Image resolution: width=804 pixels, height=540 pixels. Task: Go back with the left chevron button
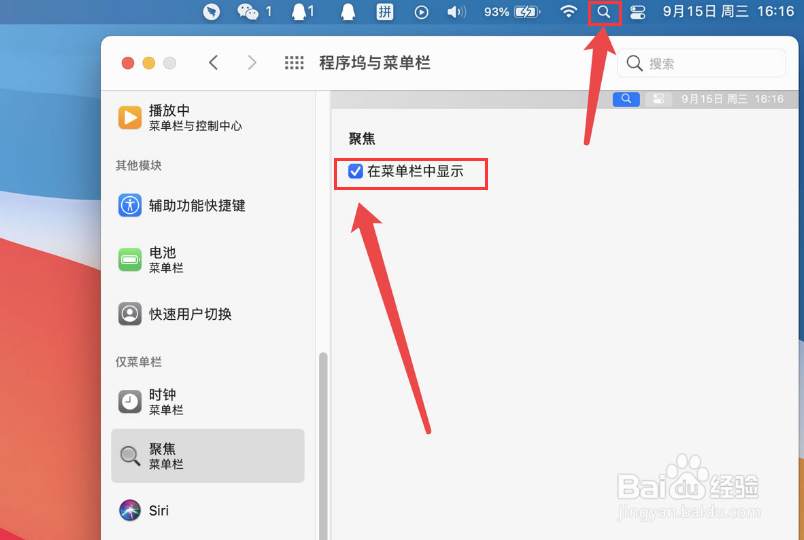coord(214,63)
